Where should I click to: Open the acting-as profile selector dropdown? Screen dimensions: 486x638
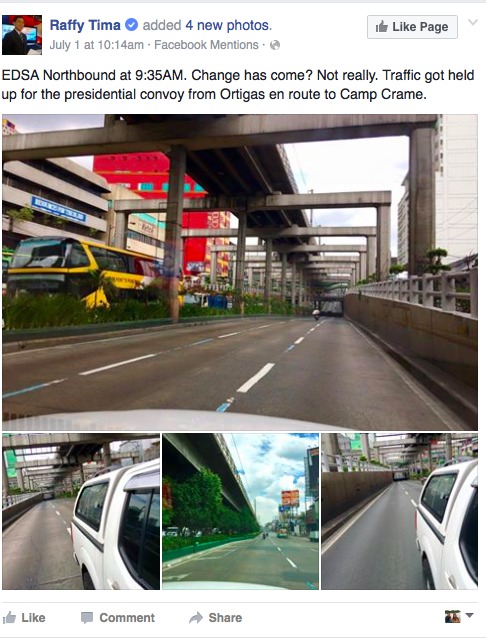point(459,616)
